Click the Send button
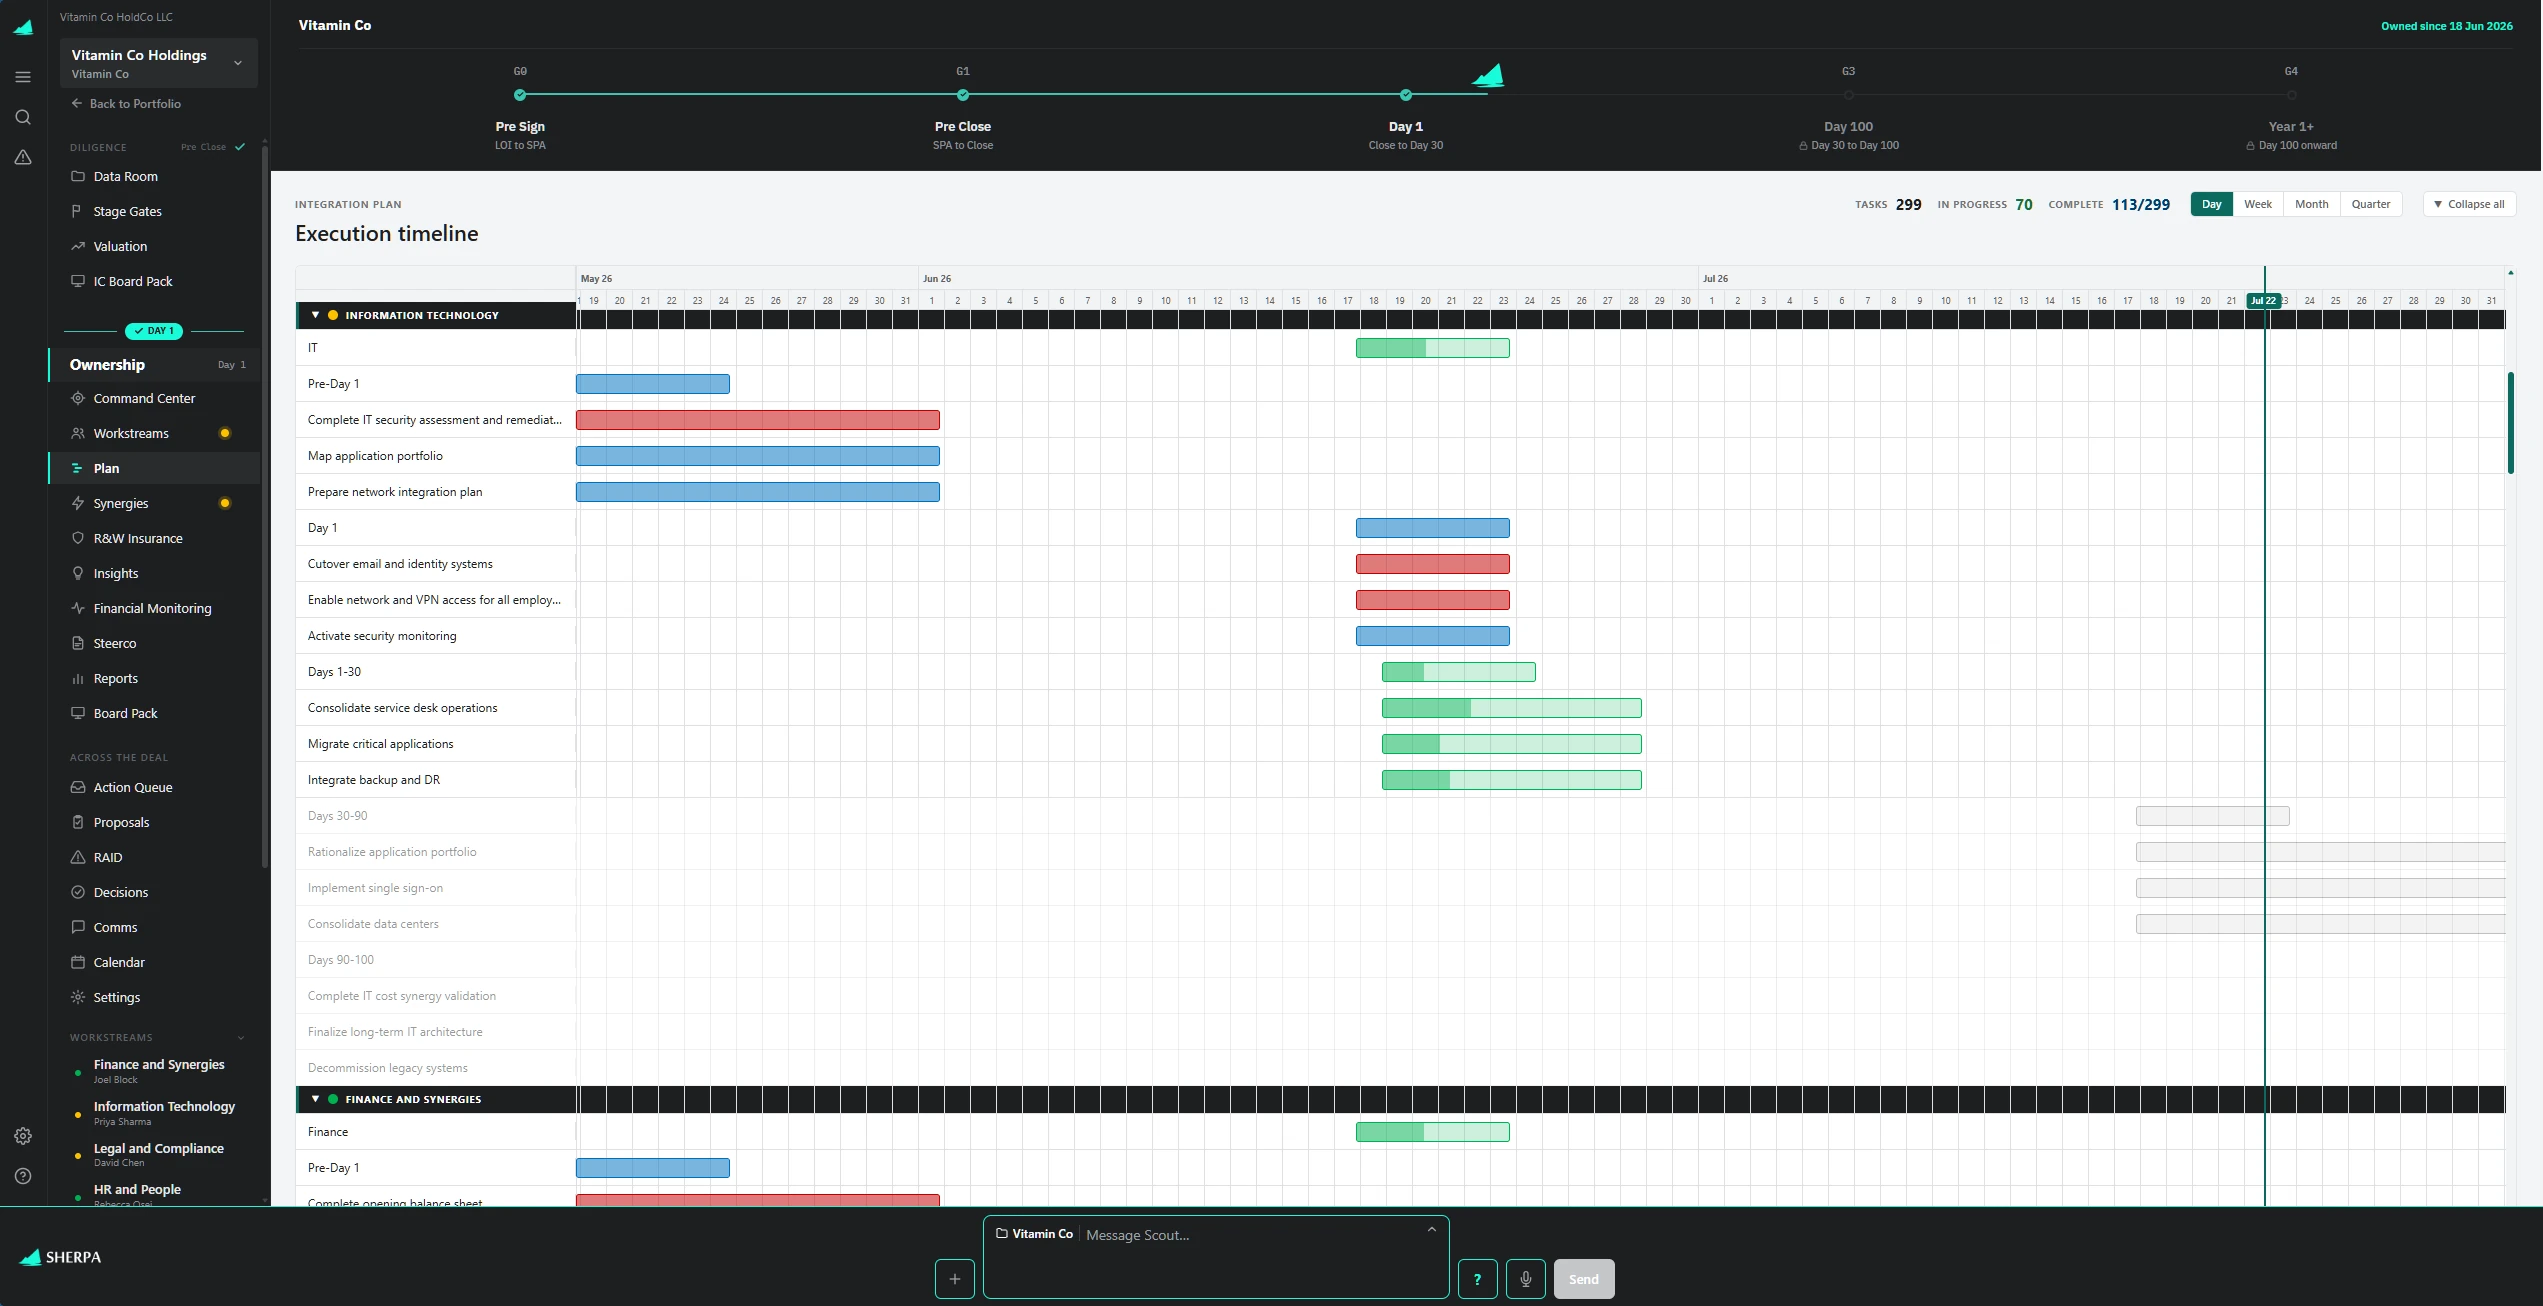 pos(1583,1279)
